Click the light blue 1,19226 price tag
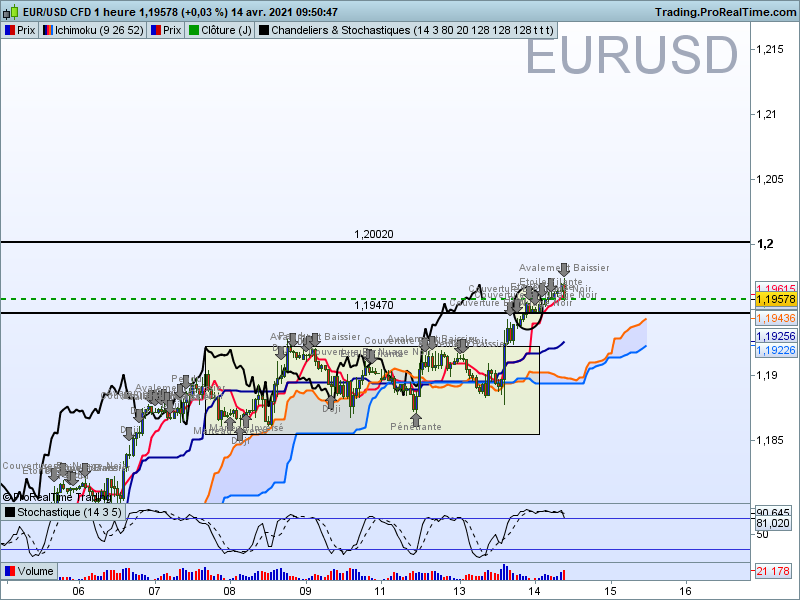Viewport: 800px width, 600px height. tap(776, 350)
